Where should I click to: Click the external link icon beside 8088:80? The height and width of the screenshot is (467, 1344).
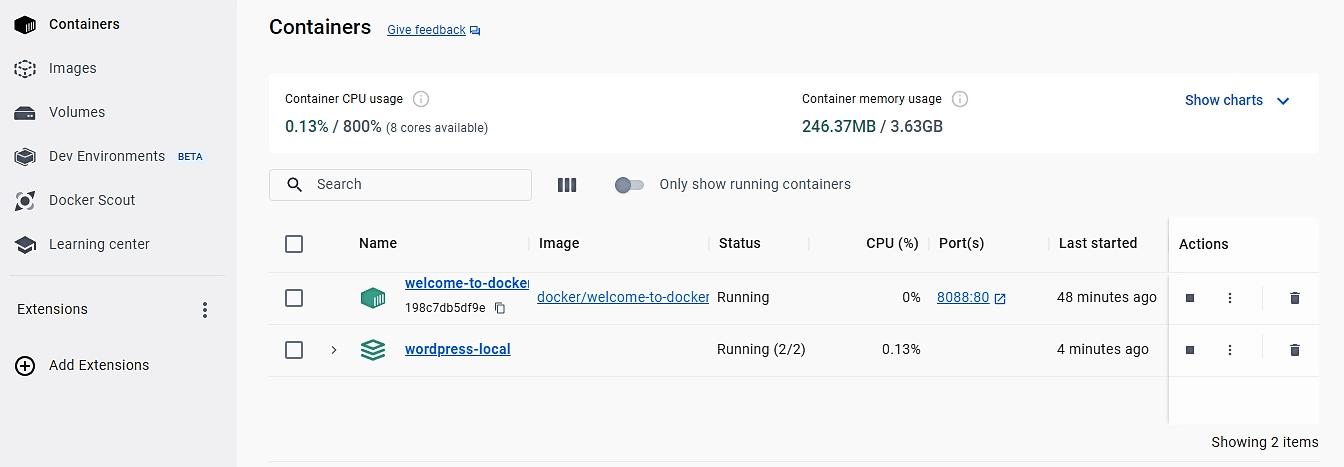click(1000, 298)
